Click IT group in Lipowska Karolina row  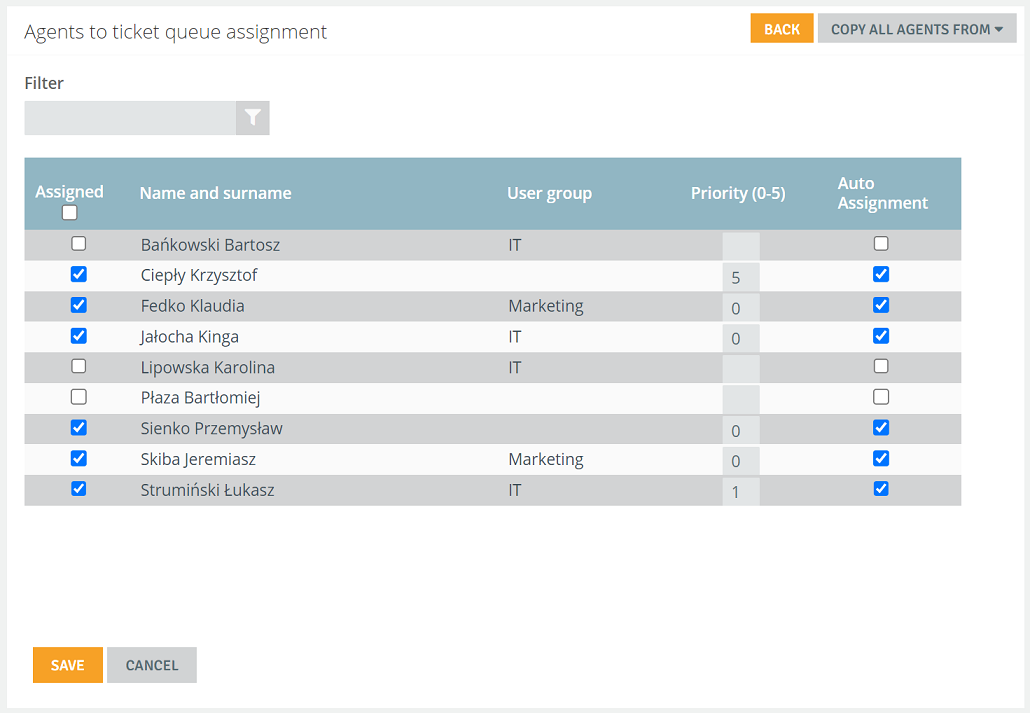click(514, 367)
